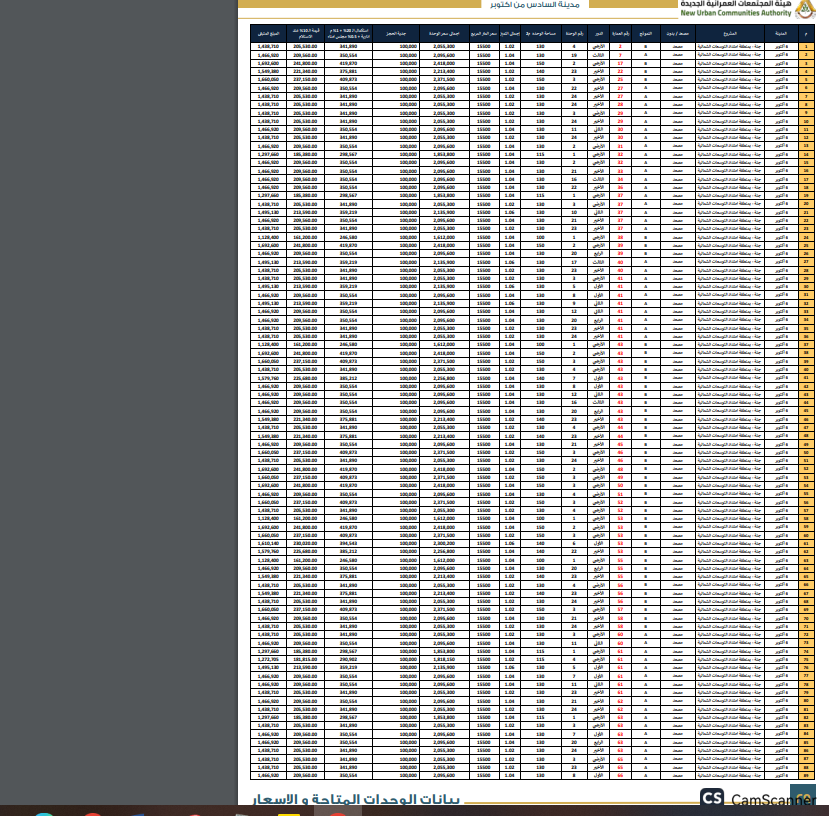Select the cell with value 181,815.00
Image resolution: width=829 pixels, height=816 pixels.
pyautogui.click(x=305, y=659)
